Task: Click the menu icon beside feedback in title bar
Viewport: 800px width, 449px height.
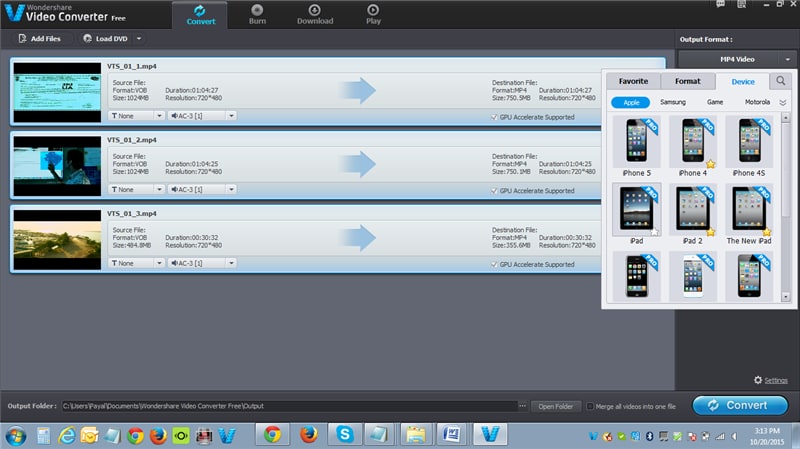Action: point(742,4)
